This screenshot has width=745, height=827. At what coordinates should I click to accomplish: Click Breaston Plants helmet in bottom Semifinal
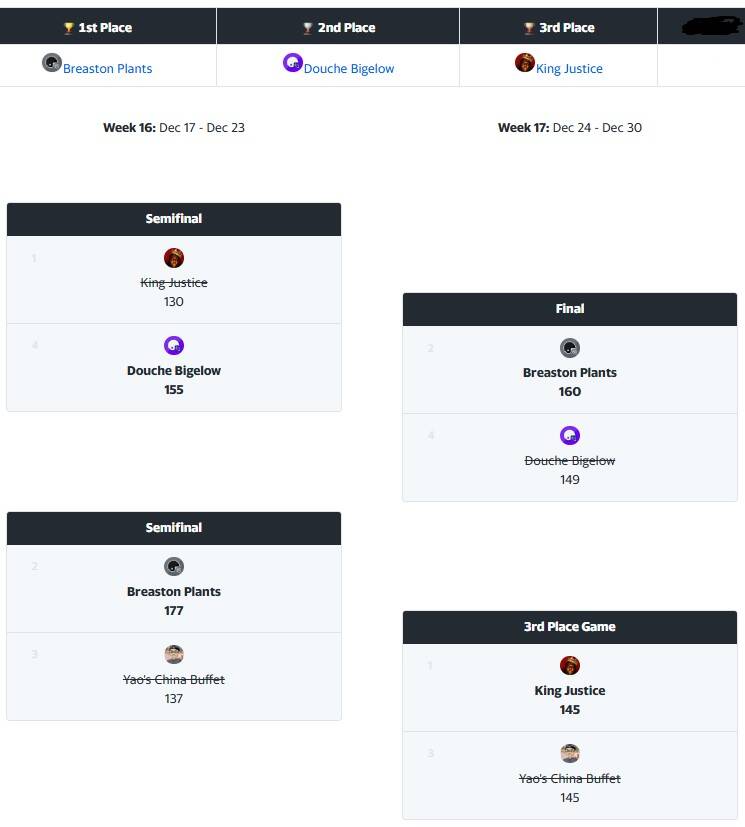173,566
